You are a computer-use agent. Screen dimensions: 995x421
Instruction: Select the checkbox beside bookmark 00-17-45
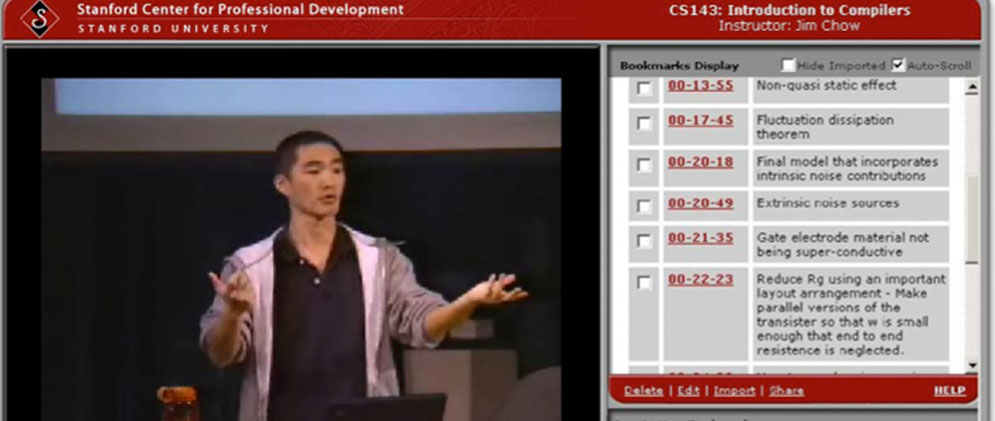point(645,123)
